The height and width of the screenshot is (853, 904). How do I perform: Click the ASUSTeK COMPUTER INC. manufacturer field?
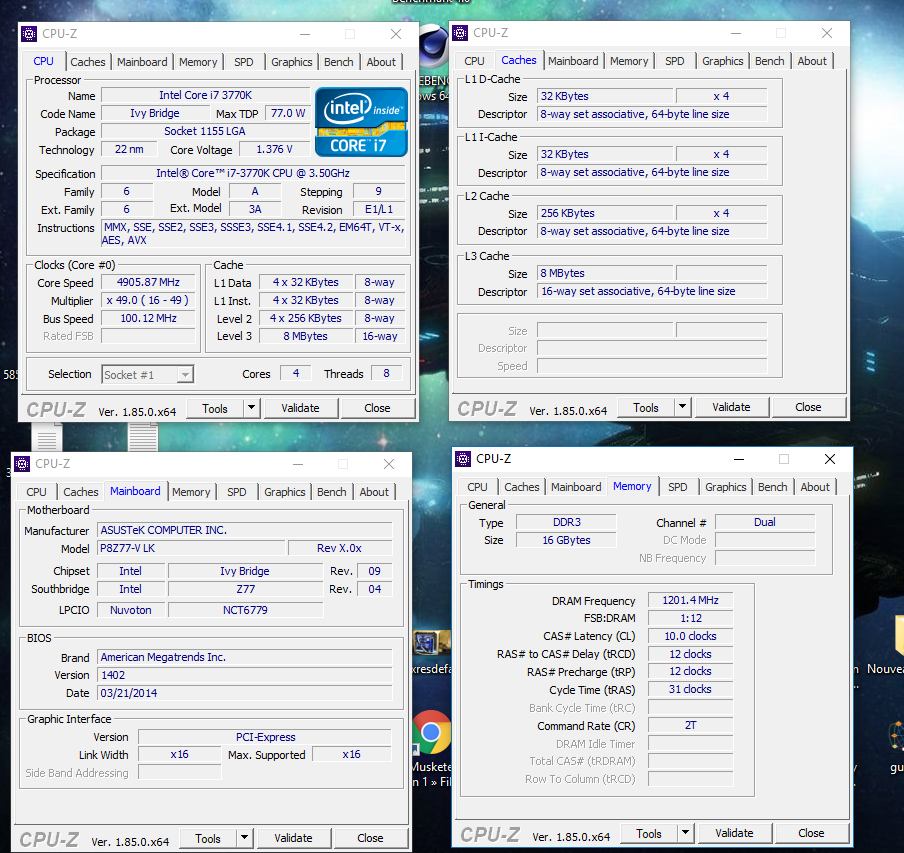[x=244, y=530]
